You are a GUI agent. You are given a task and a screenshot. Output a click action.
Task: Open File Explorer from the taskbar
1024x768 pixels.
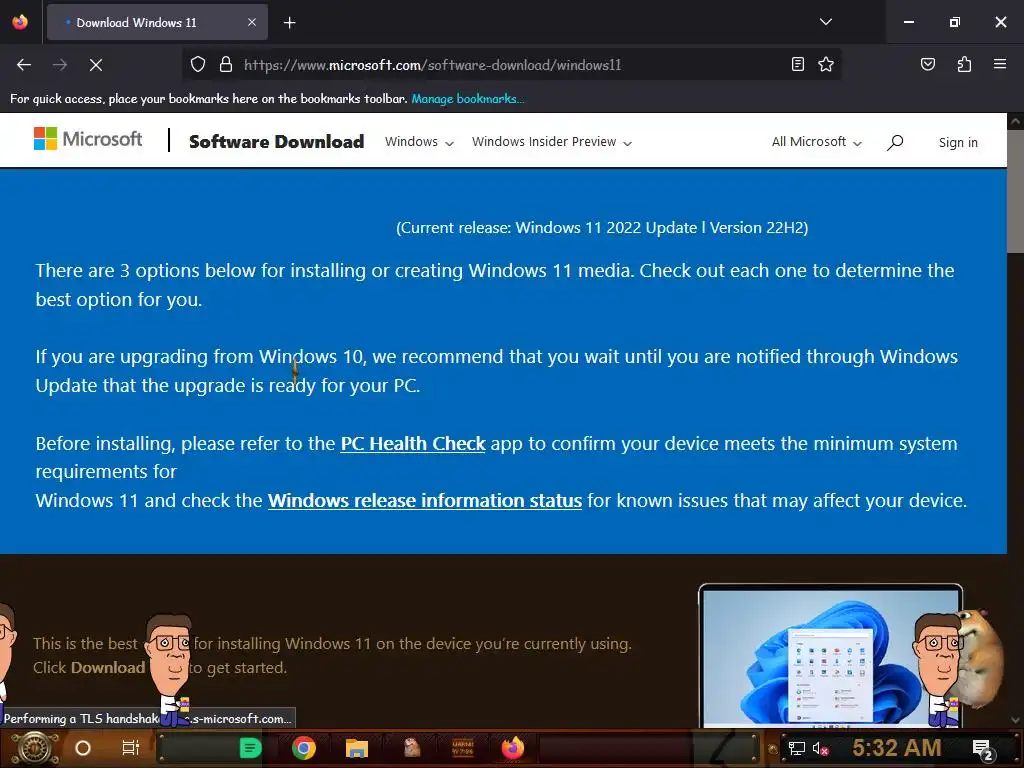tap(357, 748)
